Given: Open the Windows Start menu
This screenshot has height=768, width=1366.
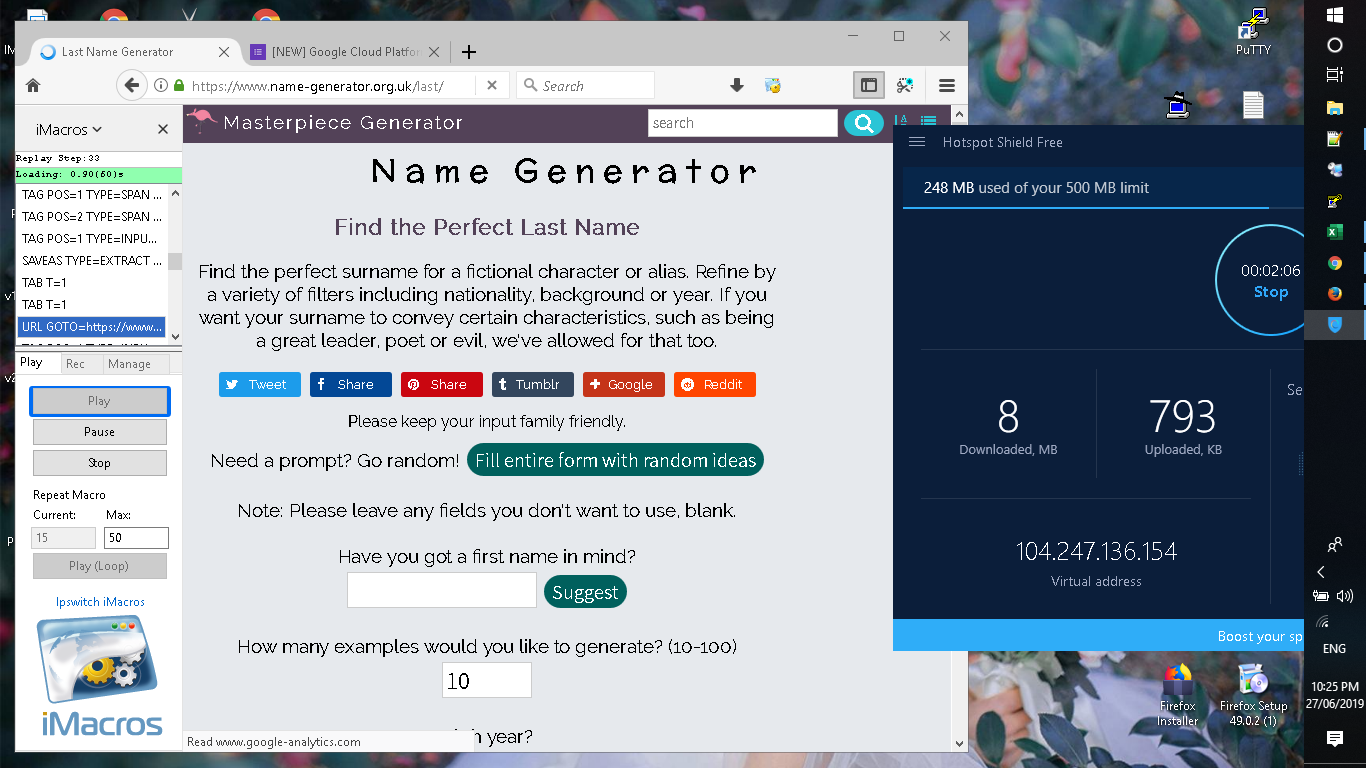Looking at the screenshot, I should [x=1334, y=15].
